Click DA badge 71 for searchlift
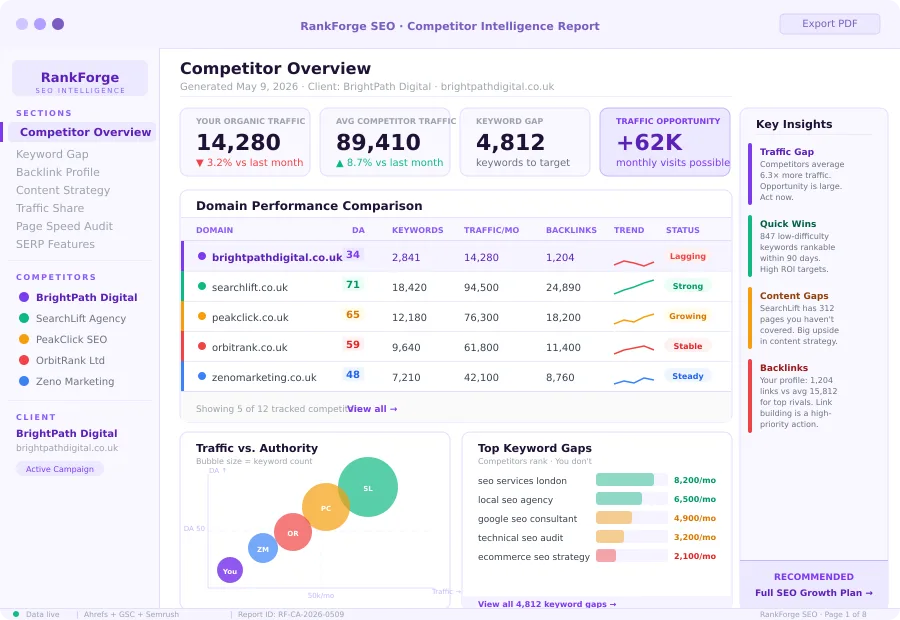 click(353, 285)
